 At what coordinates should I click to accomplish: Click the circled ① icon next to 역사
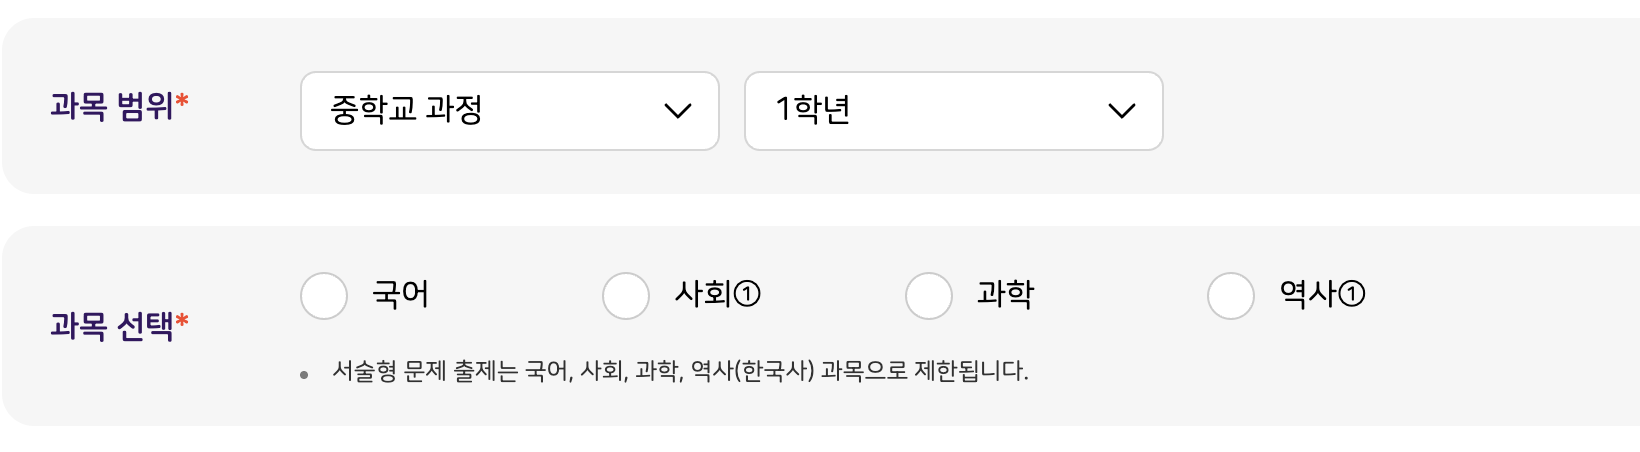(1352, 294)
